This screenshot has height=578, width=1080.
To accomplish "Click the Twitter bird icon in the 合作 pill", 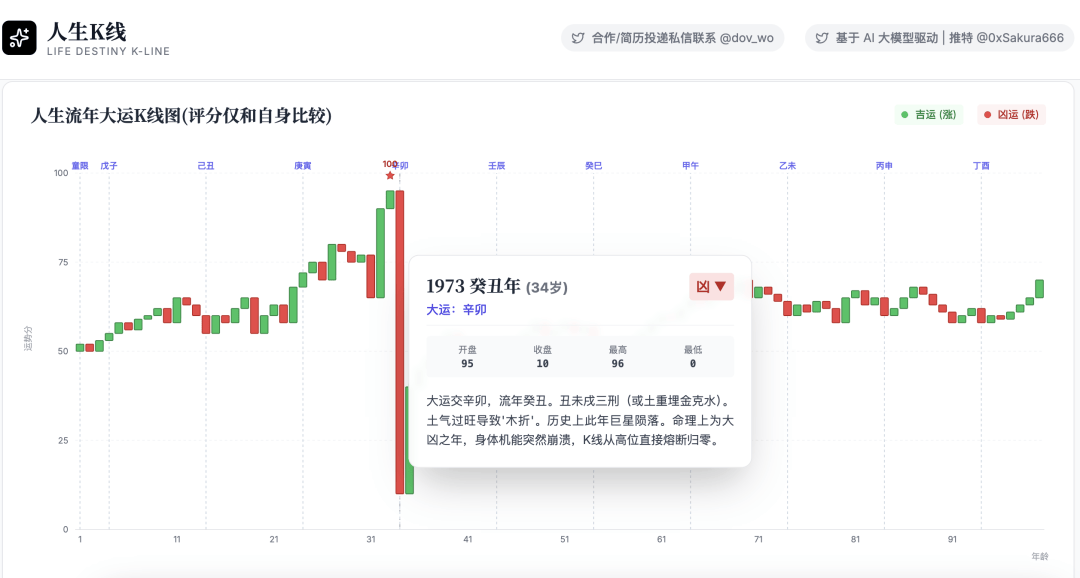I will [x=578, y=36].
